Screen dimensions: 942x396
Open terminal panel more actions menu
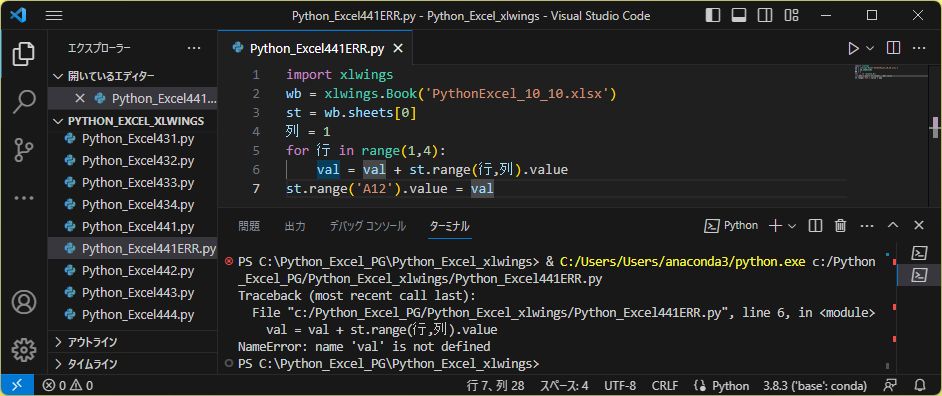point(867,226)
